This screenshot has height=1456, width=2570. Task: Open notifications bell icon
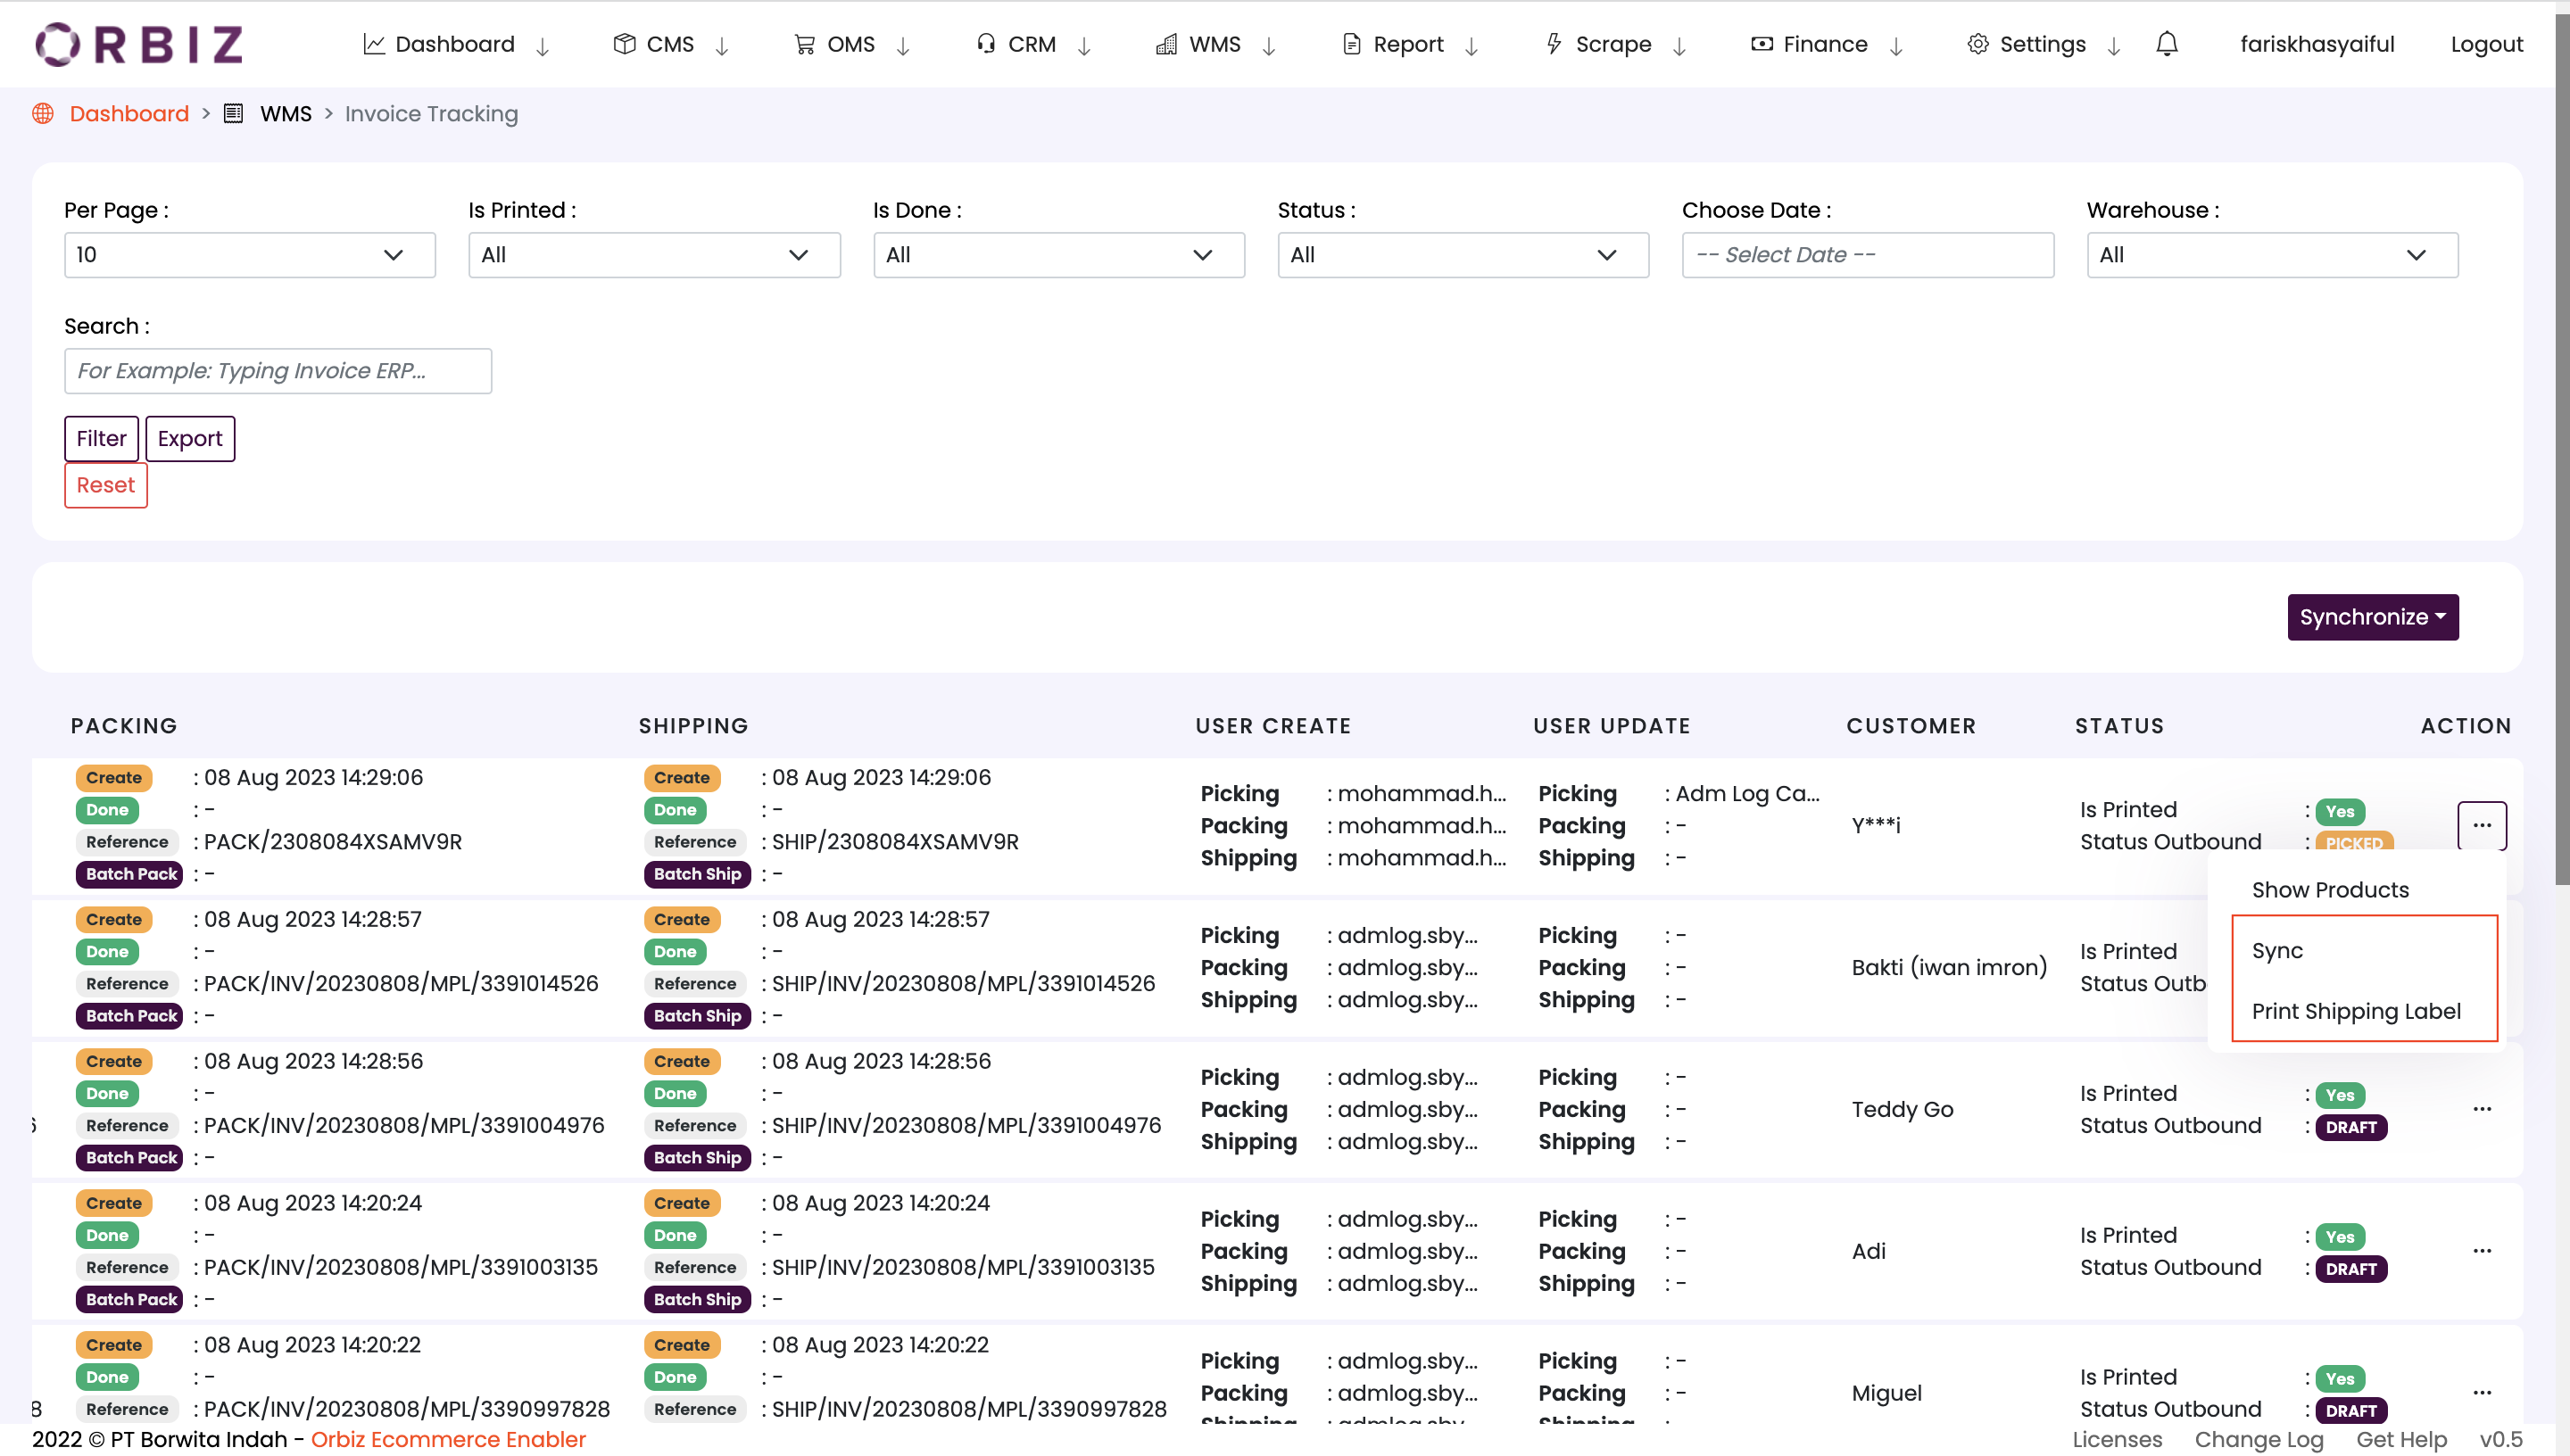(2167, 44)
